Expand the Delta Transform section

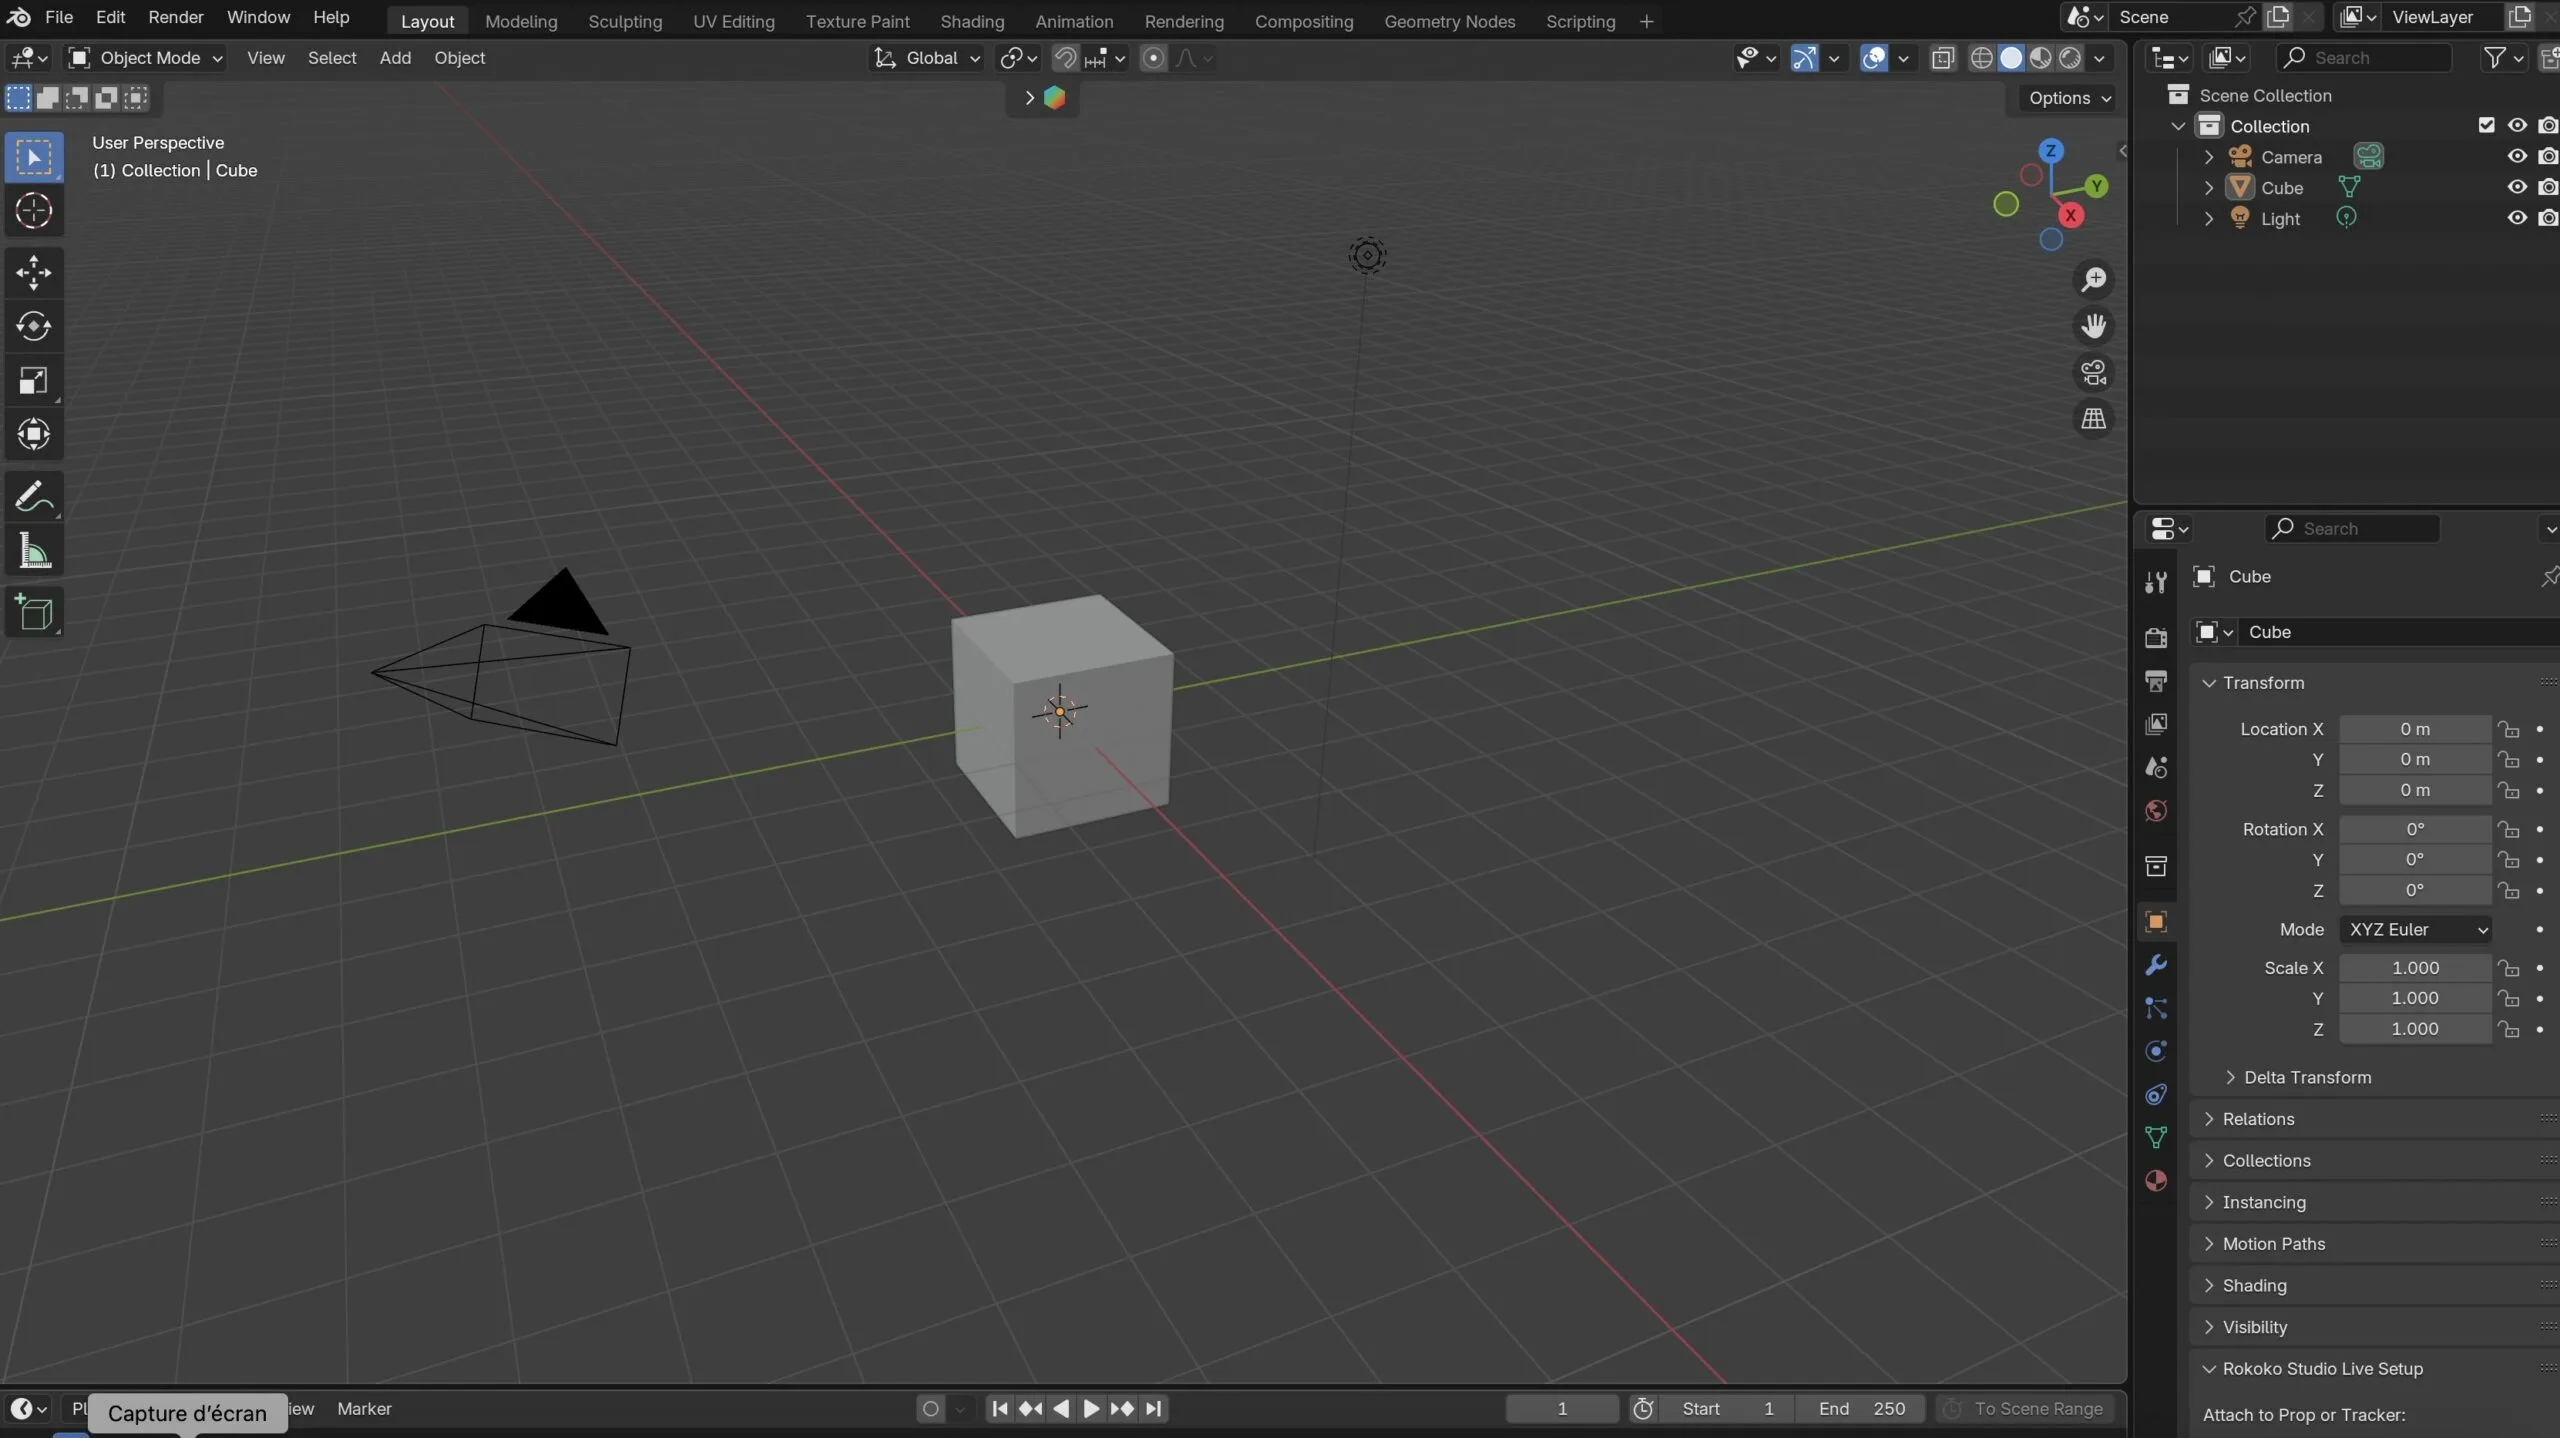pyautogui.click(x=2308, y=1077)
